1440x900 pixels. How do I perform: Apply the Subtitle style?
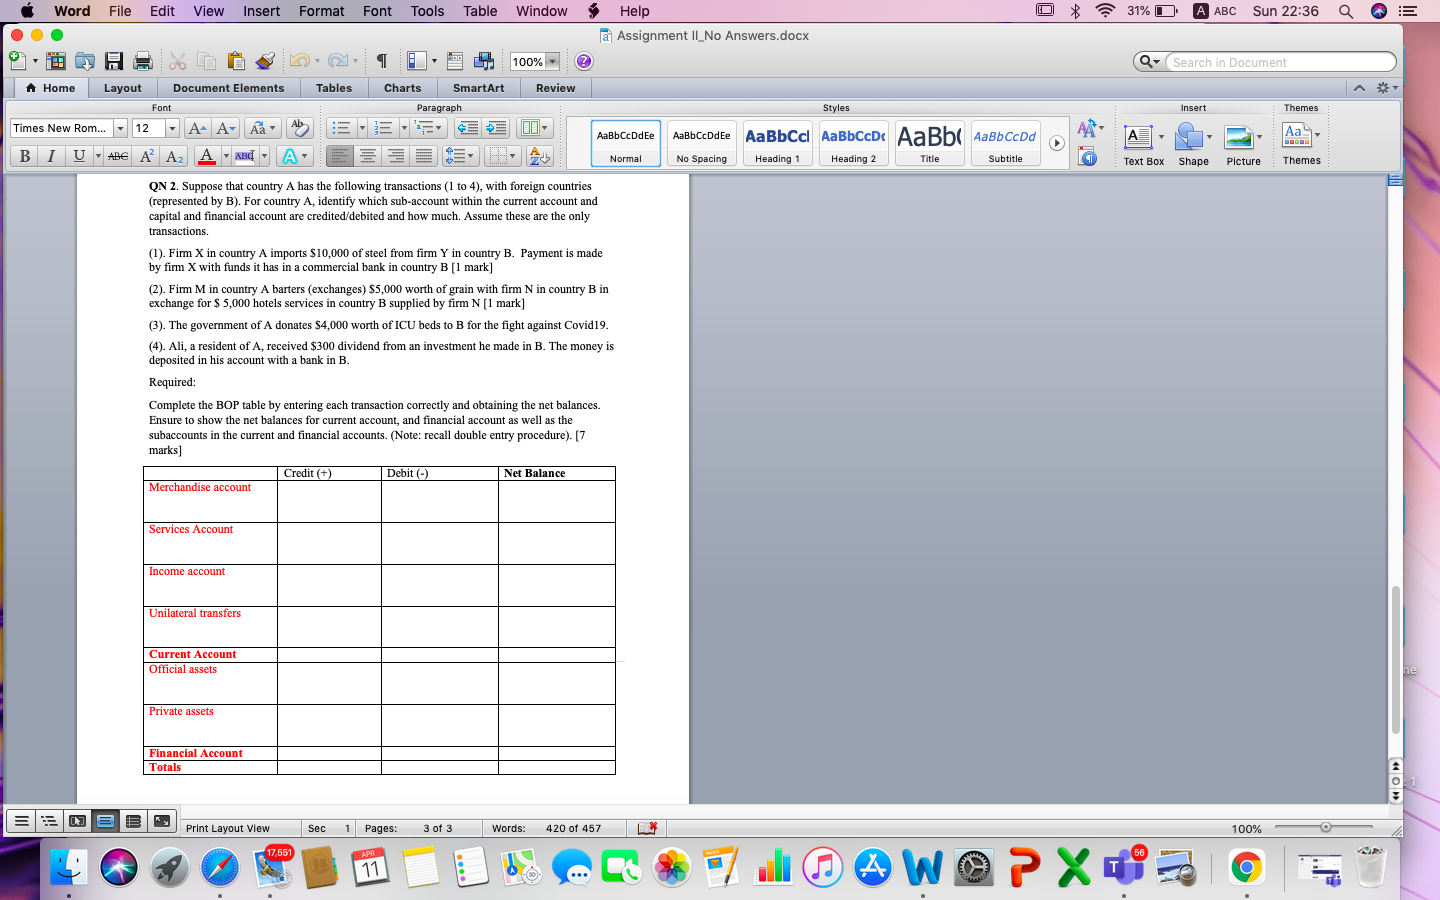[x=1004, y=143]
